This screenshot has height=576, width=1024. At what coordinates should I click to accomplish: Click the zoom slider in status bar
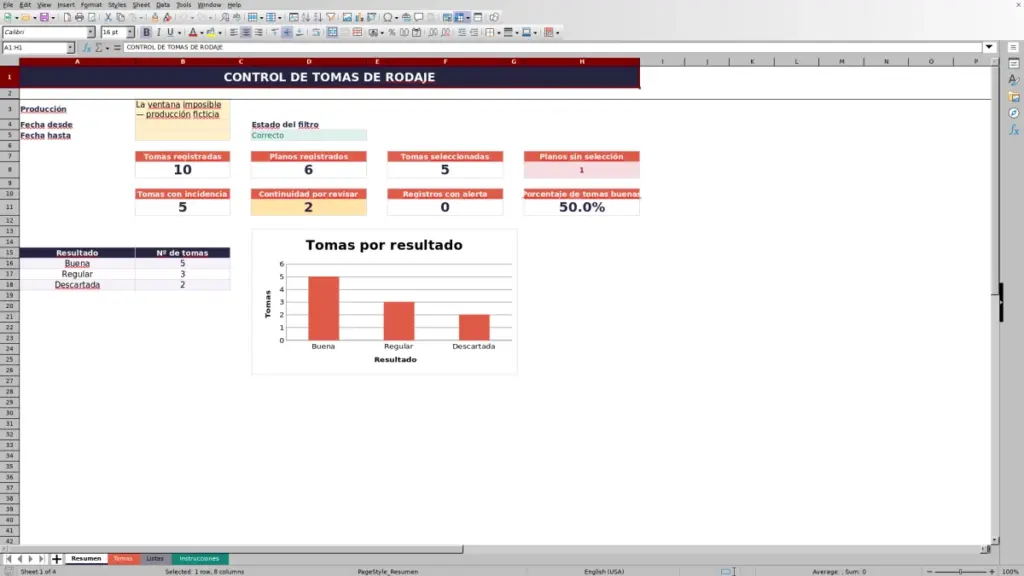point(961,571)
